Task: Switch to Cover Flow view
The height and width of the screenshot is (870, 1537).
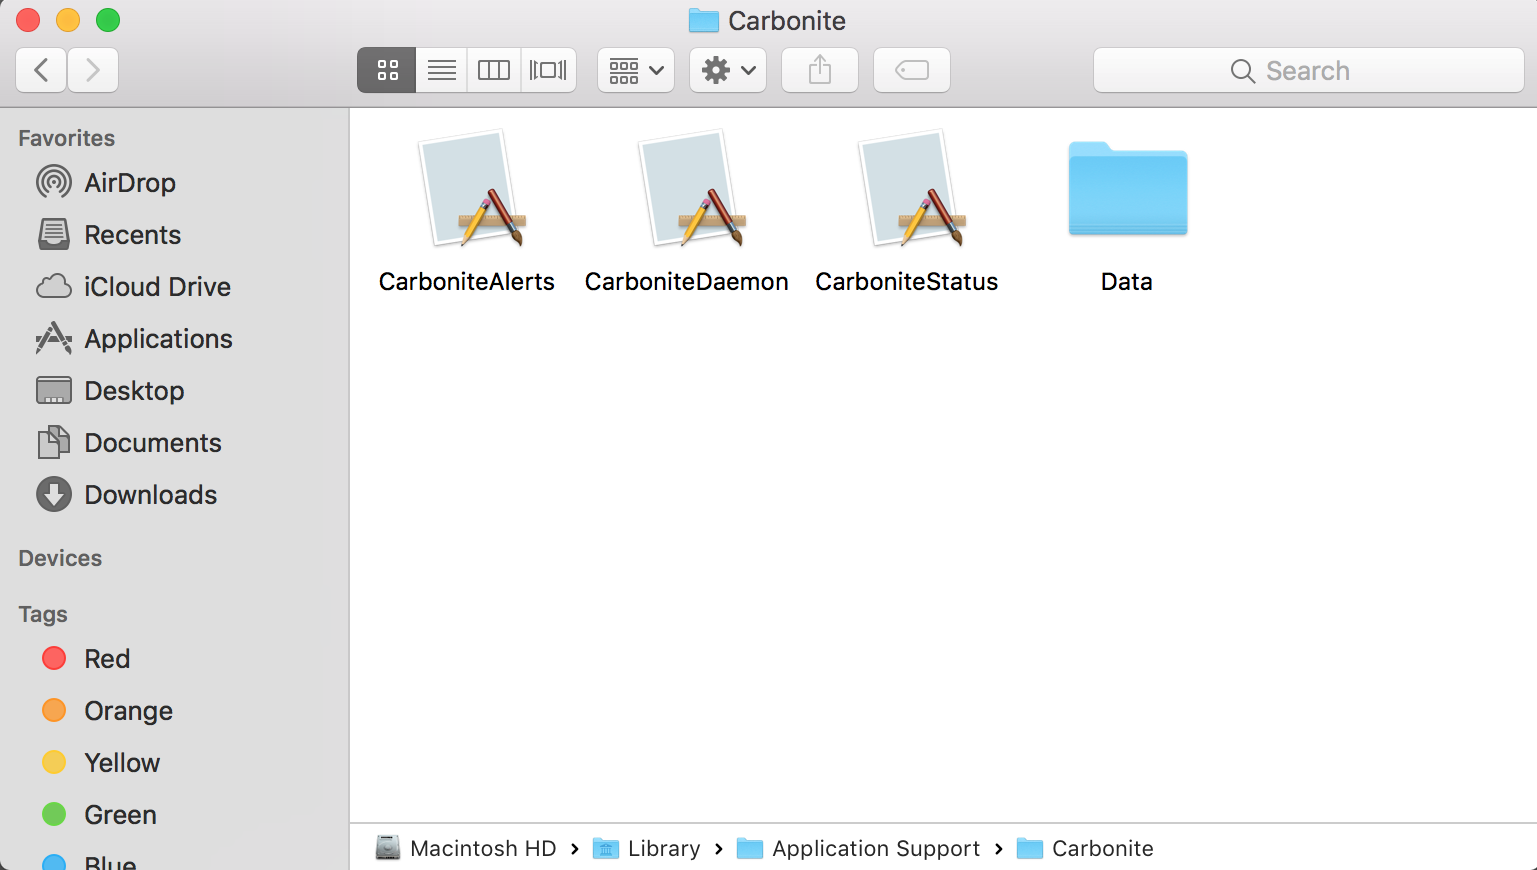Action: [x=548, y=70]
